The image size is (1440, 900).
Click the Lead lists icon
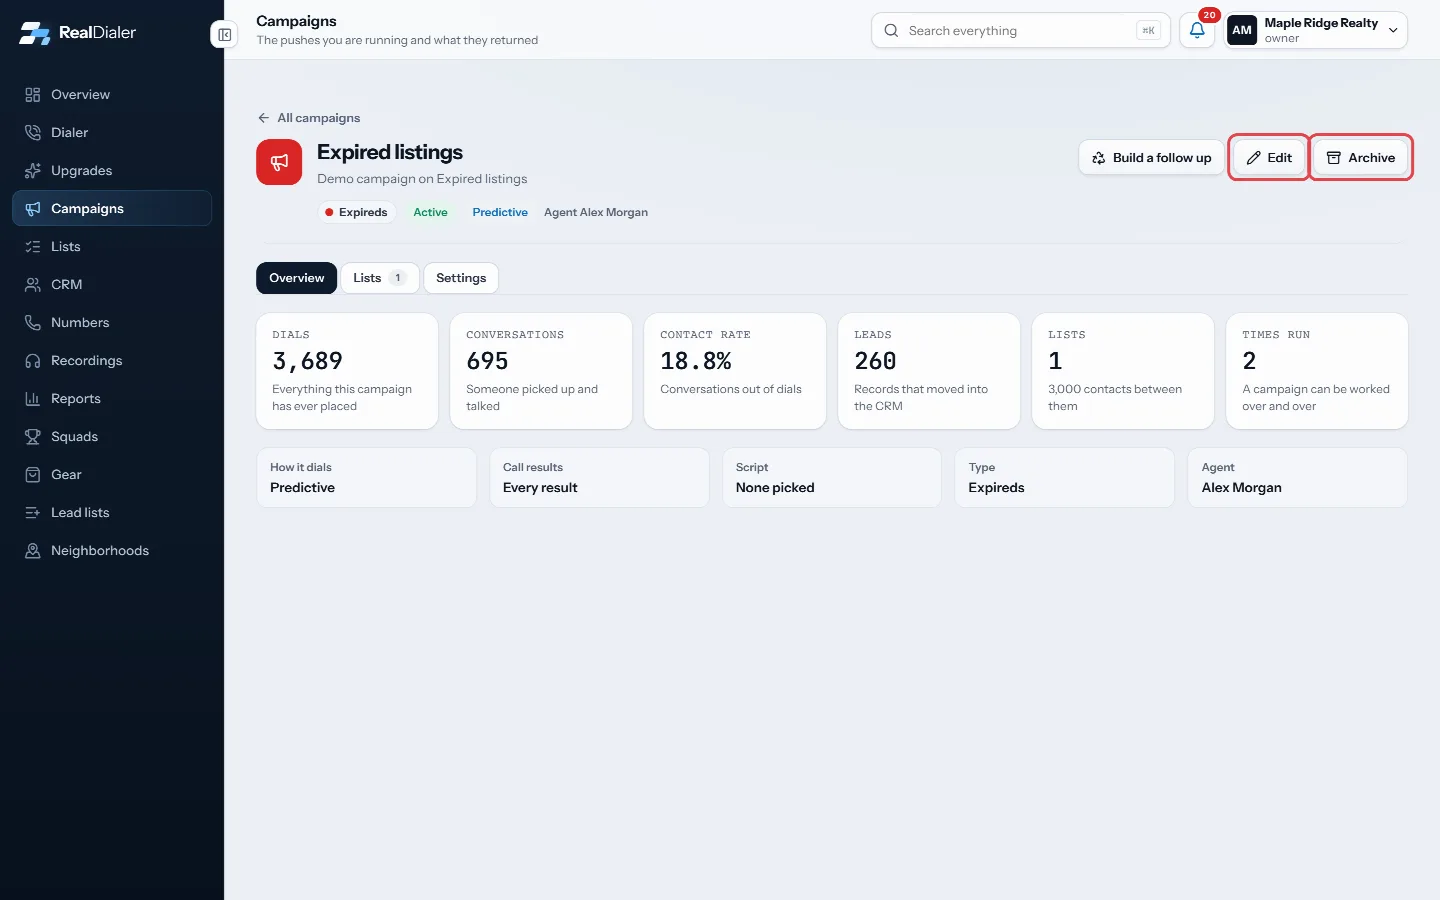pos(33,513)
